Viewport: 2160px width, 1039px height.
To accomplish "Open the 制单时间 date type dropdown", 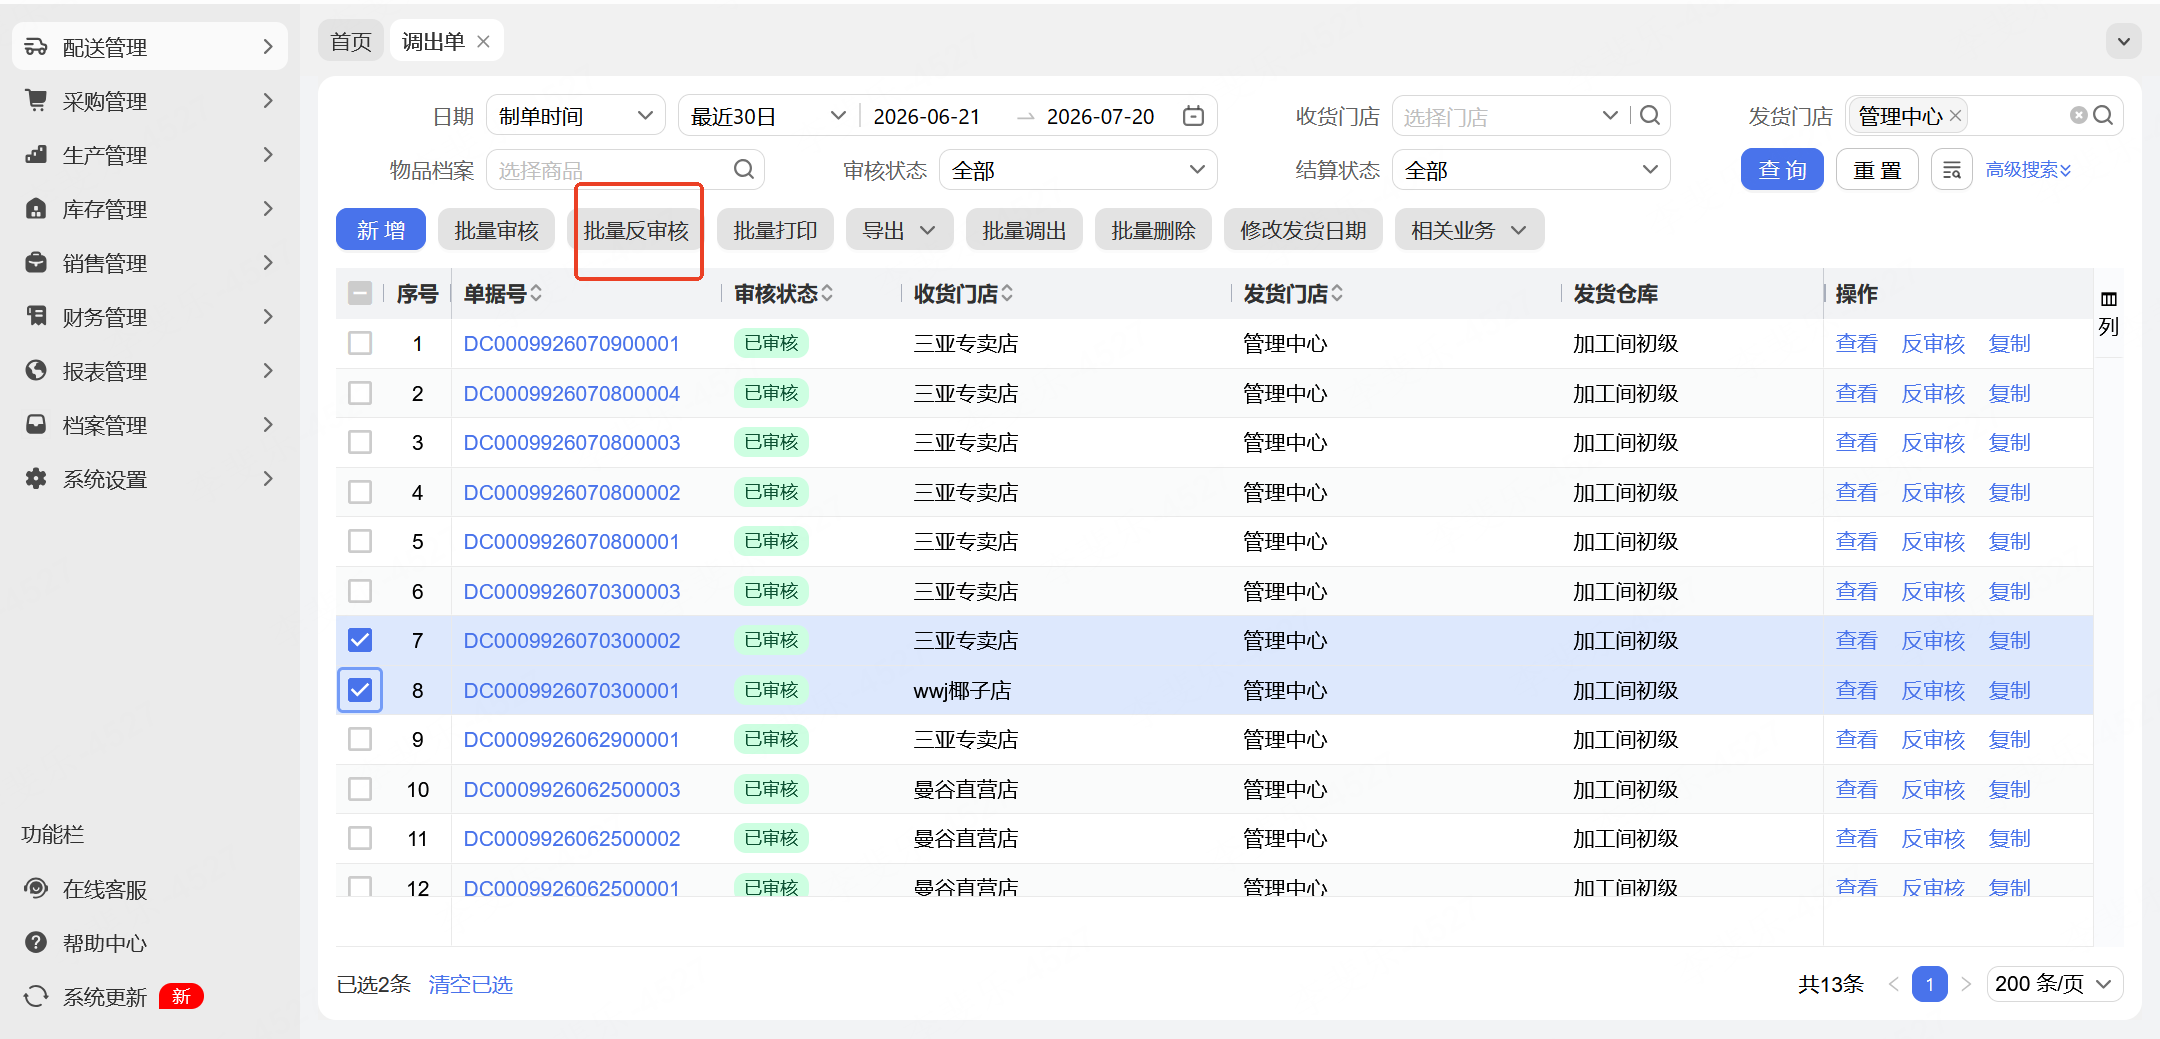I will (x=576, y=116).
